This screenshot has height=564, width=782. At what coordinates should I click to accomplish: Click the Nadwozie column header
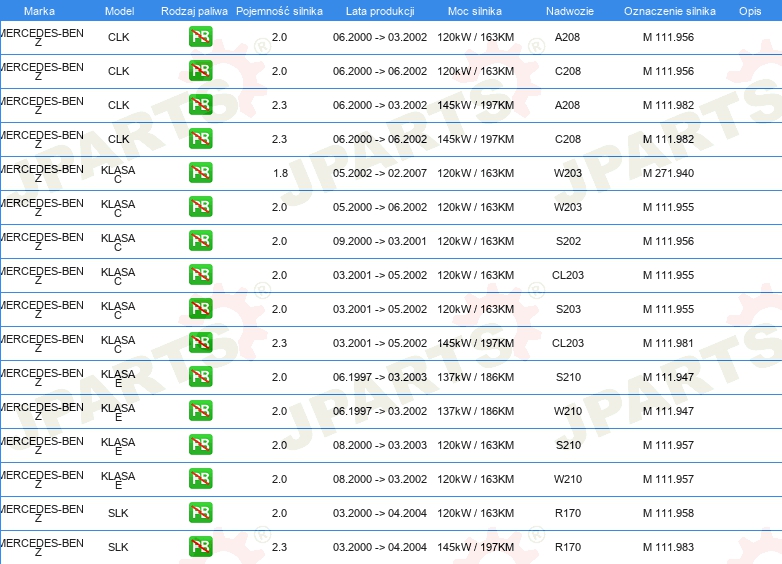point(570,11)
